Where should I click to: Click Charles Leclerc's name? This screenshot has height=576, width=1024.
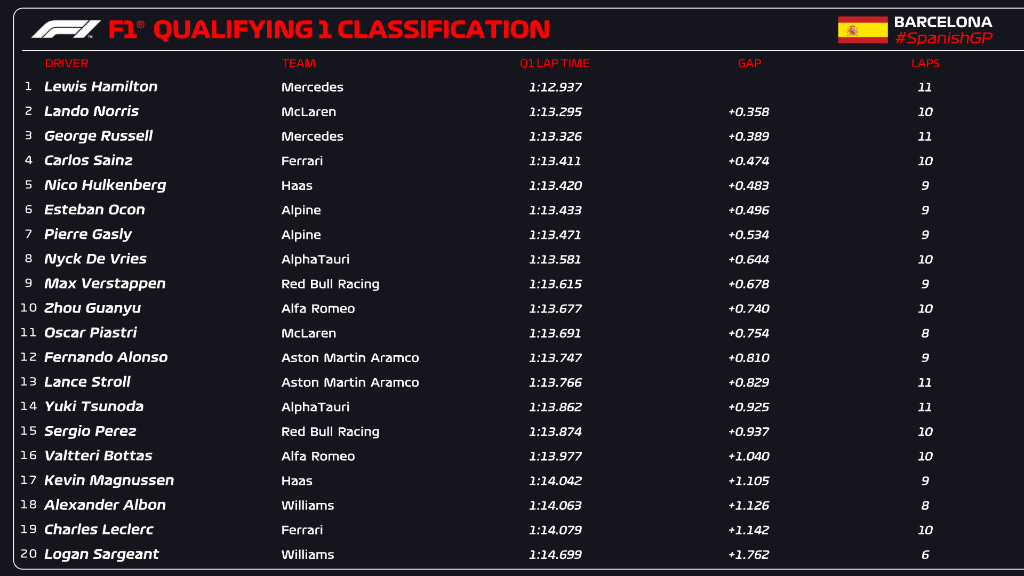(99, 530)
